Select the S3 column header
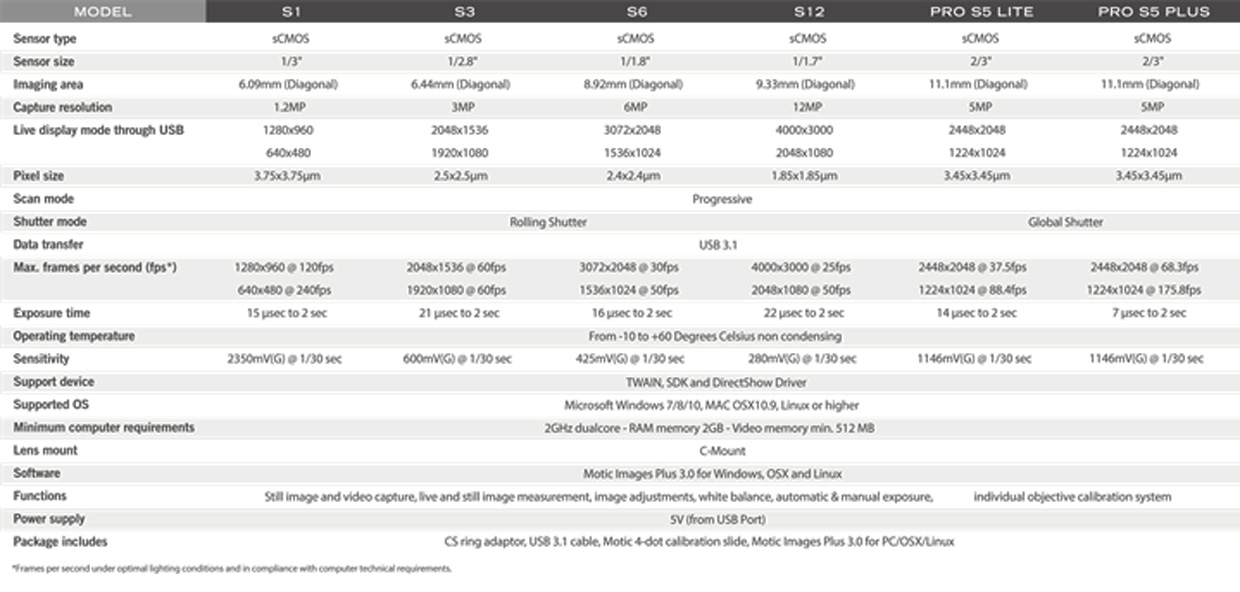 464,12
